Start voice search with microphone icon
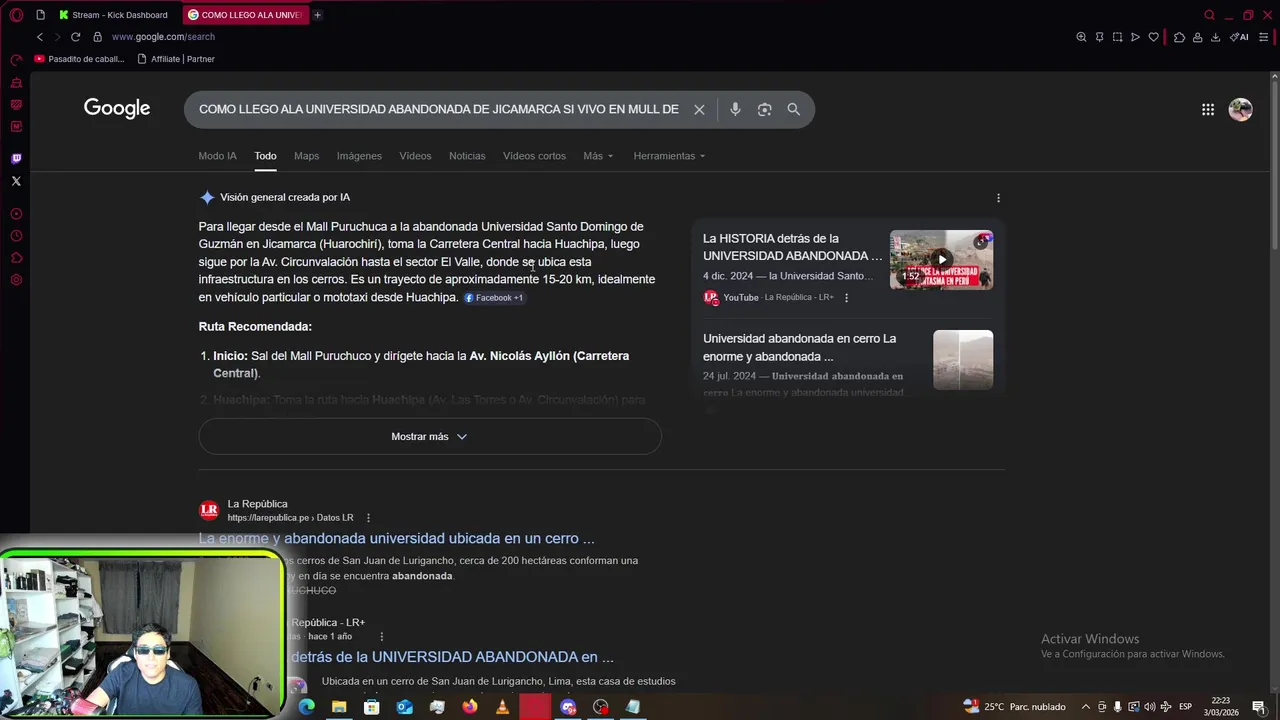Viewport: 1280px width, 720px height. (x=735, y=109)
